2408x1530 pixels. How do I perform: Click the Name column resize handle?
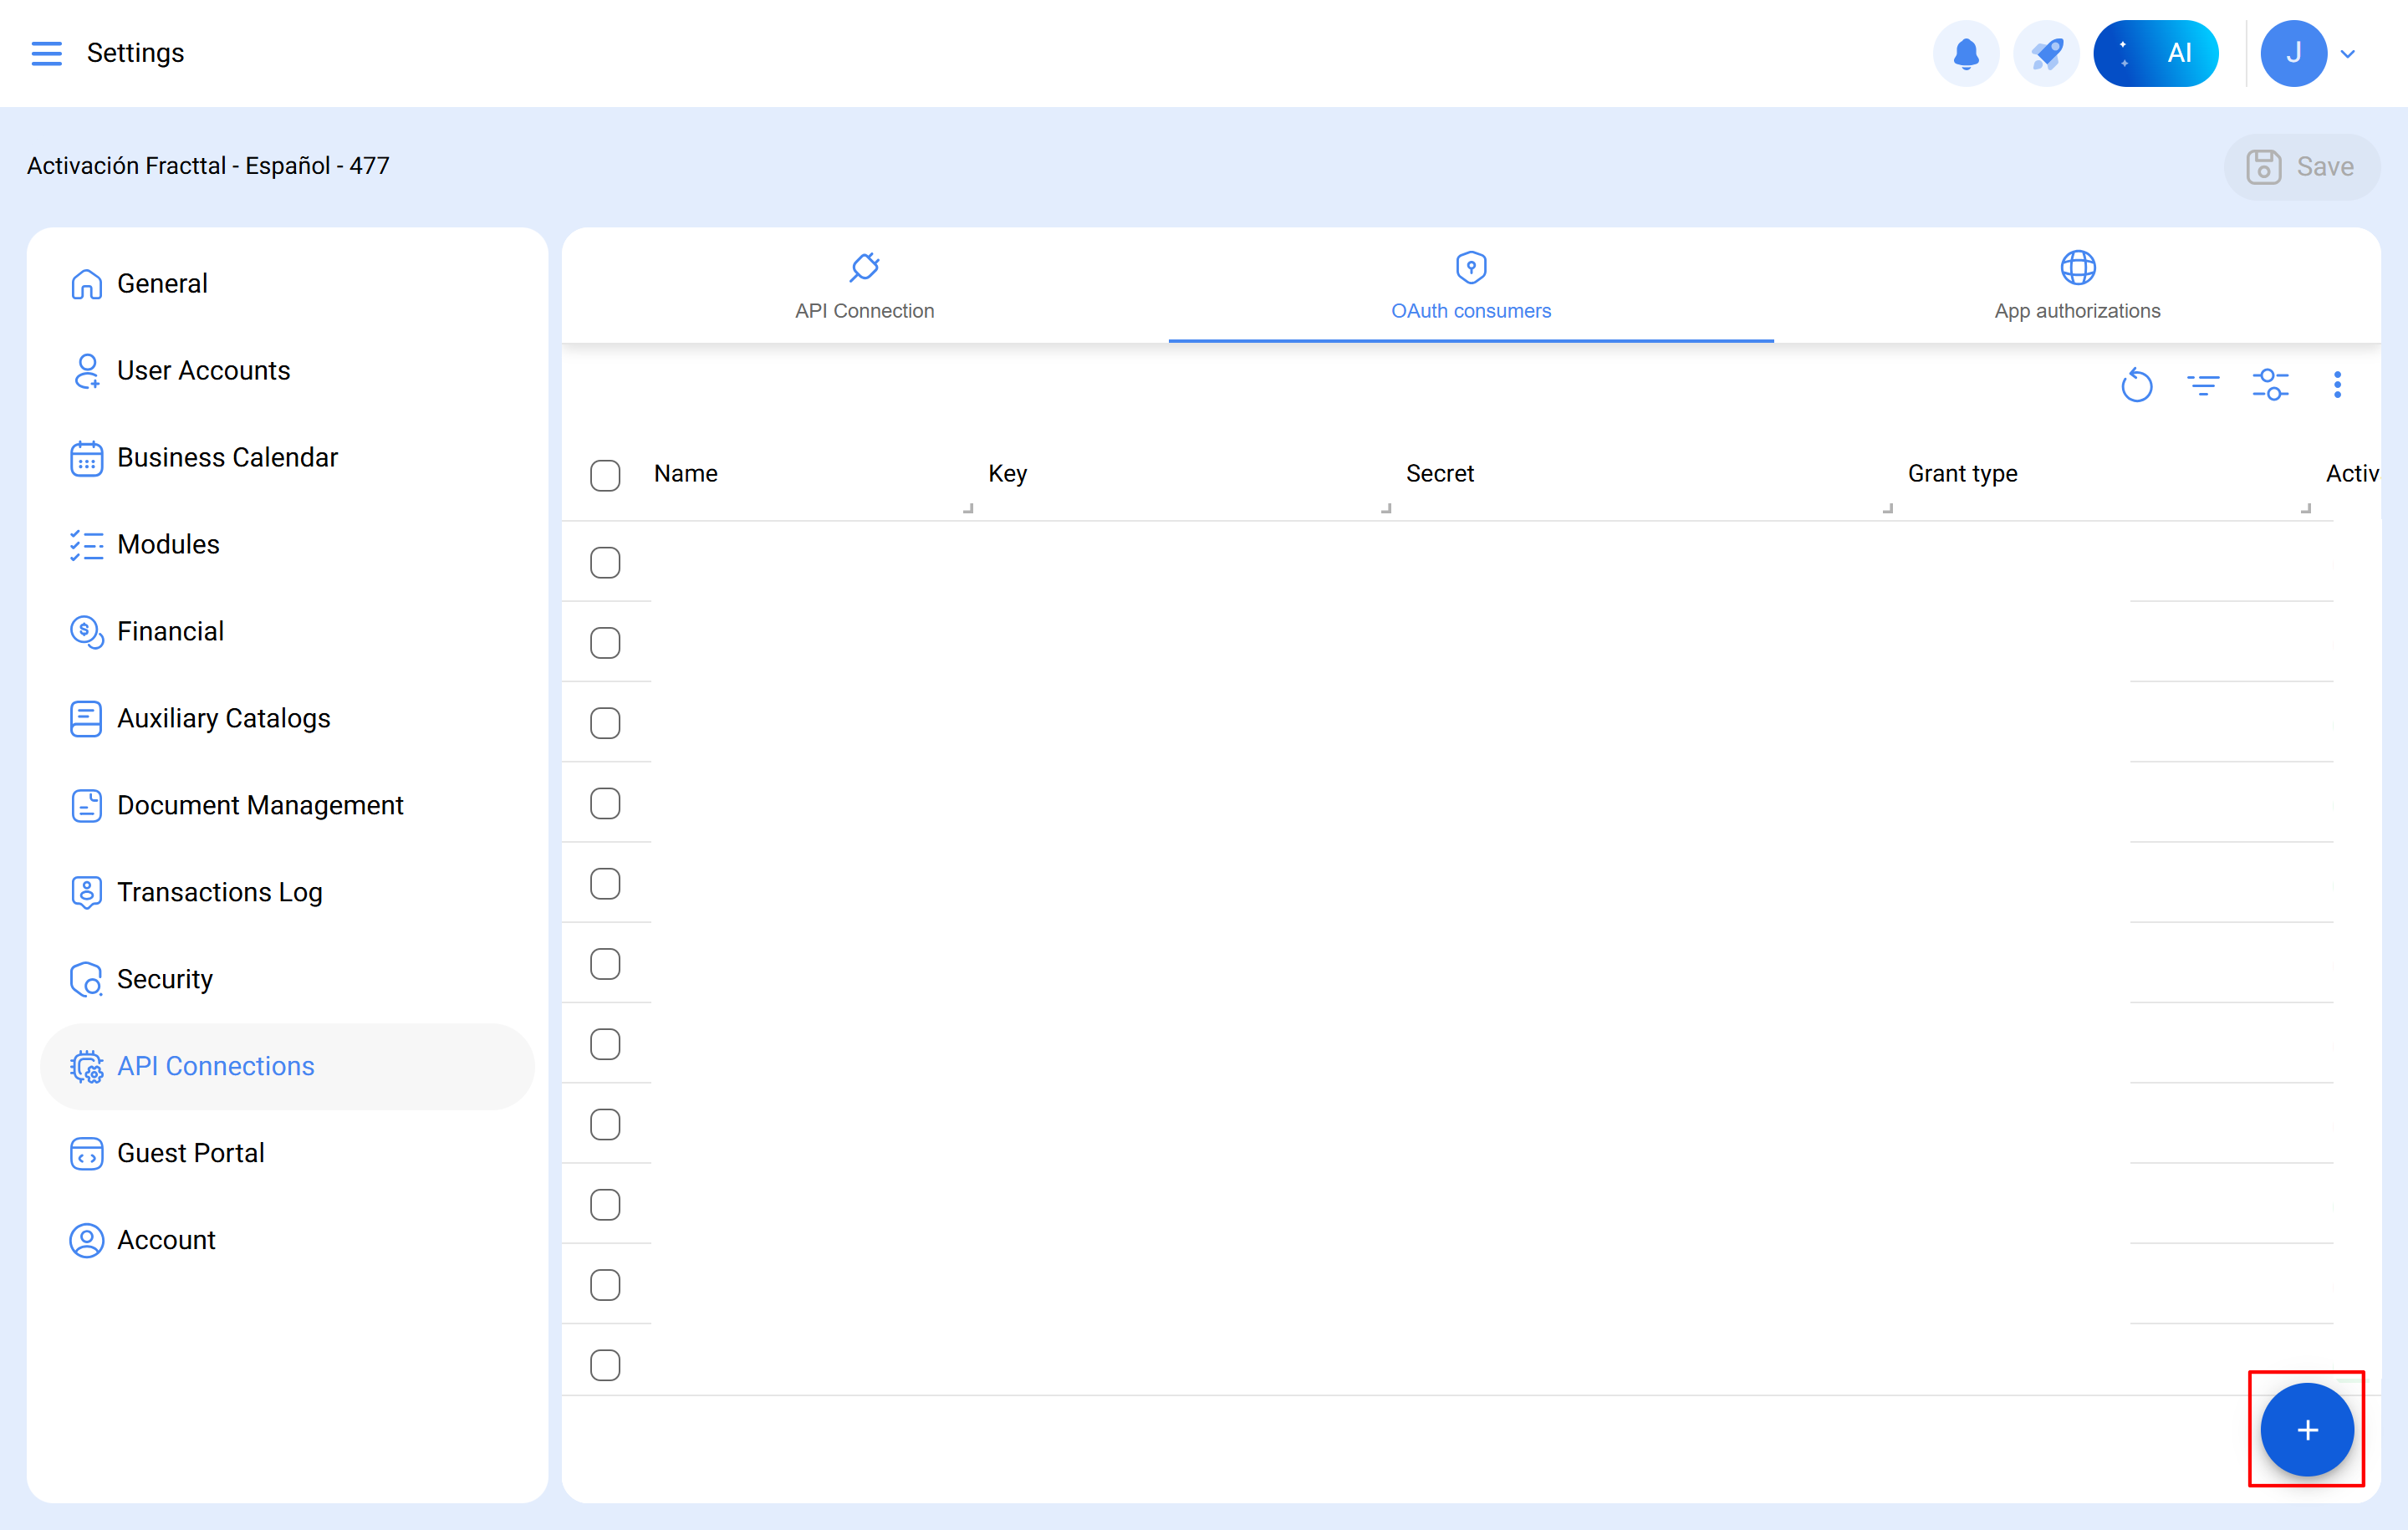[x=968, y=508]
